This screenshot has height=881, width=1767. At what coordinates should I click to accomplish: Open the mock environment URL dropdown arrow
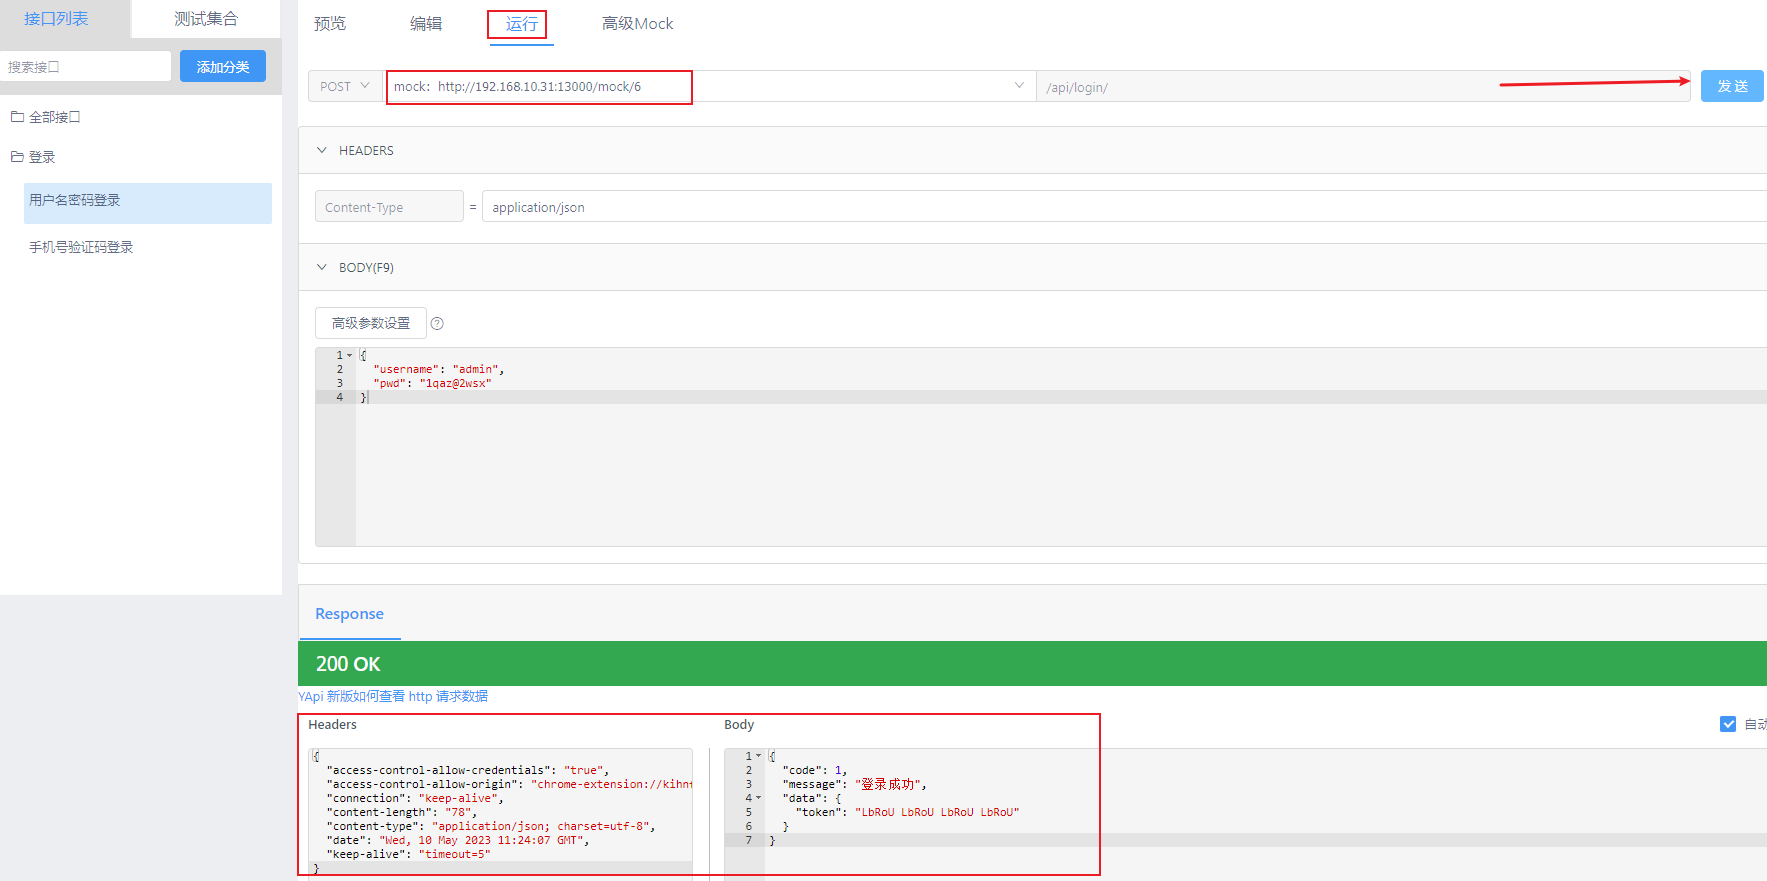point(1019,86)
